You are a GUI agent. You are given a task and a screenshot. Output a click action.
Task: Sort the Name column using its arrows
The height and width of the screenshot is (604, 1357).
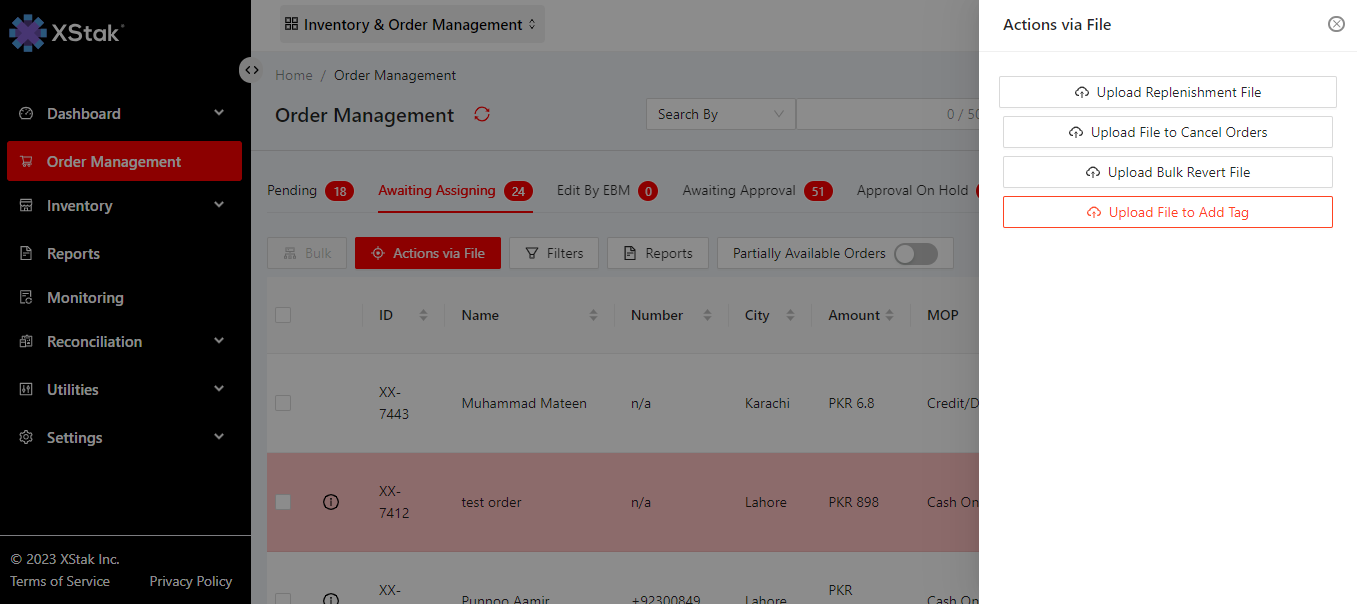click(593, 315)
